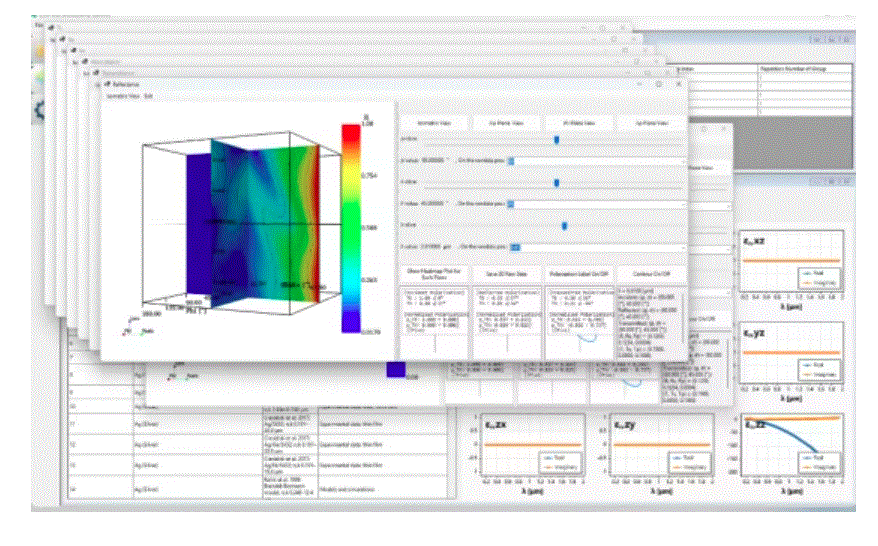Viewport: 878px width, 546px height.
Task: Select the Reflected polarization panel
Action: coord(507,323)
